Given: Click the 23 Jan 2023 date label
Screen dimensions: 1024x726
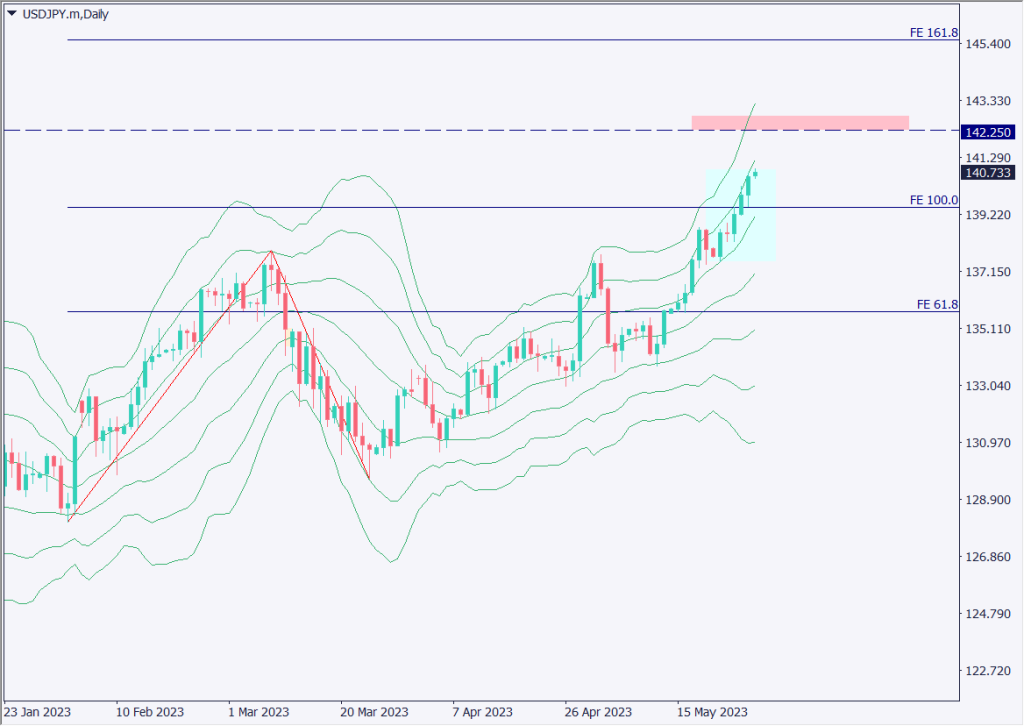Looking at the screenshot, I should (38, 712).
